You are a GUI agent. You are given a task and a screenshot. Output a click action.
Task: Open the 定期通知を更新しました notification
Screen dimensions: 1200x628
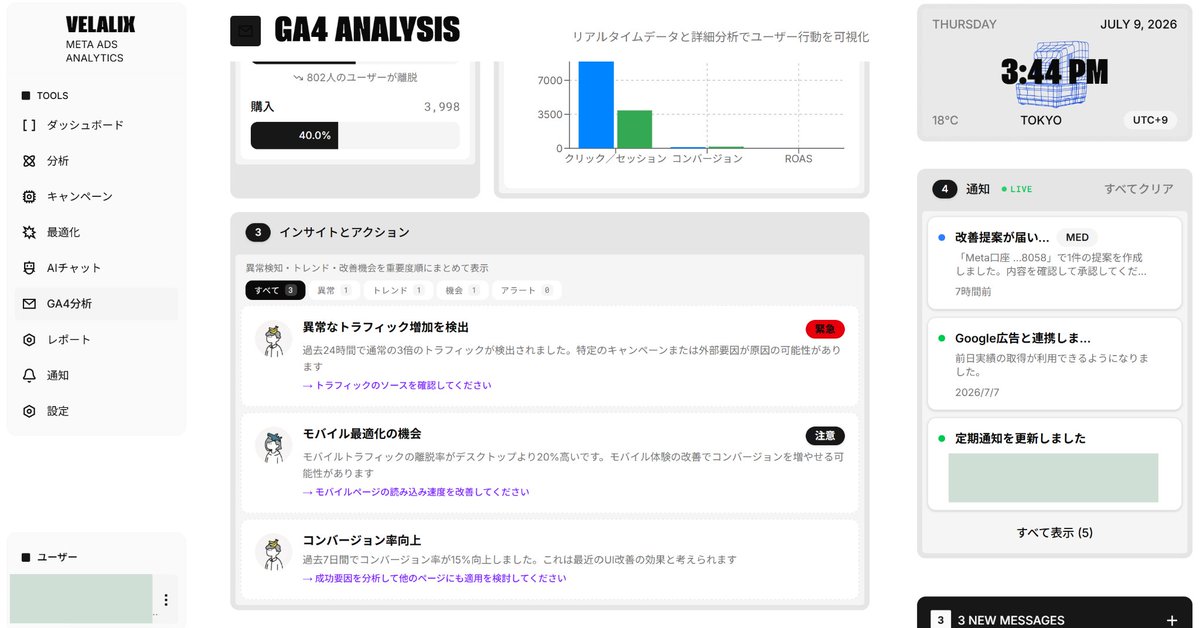[1054, 464]
